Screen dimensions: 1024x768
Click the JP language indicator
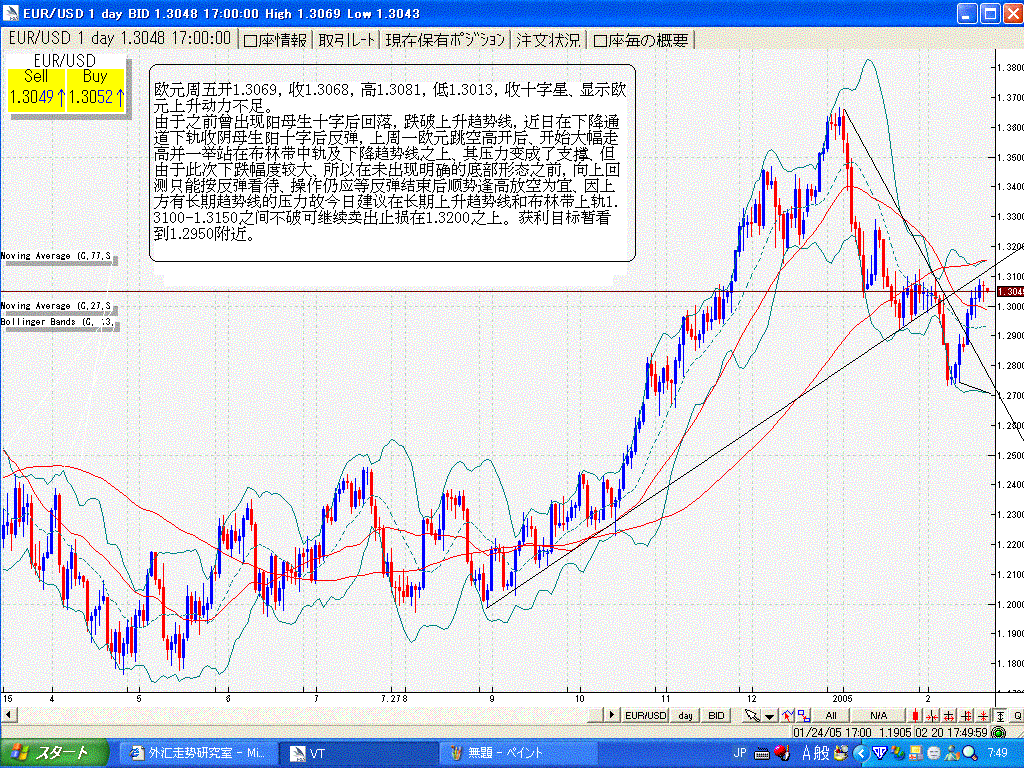(x=740, y=753)
